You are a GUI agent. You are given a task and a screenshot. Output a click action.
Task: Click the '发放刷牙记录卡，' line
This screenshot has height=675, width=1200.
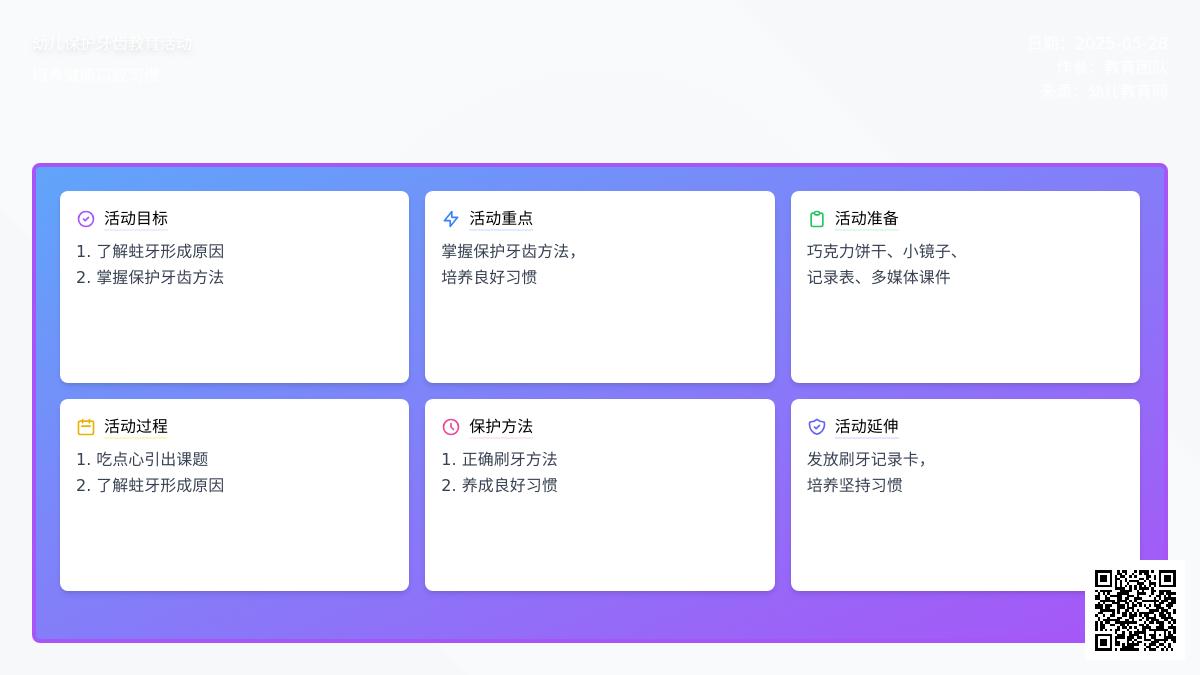(869, 460)
